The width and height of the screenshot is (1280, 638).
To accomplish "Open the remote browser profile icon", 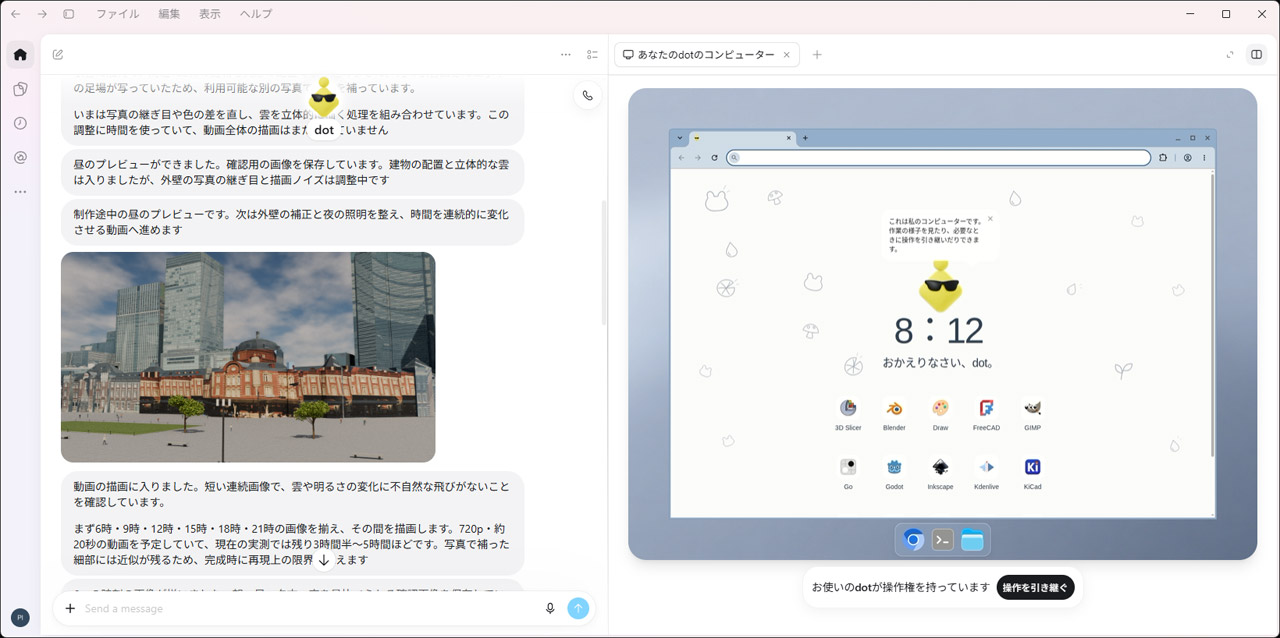I will tap(1188, 158).
